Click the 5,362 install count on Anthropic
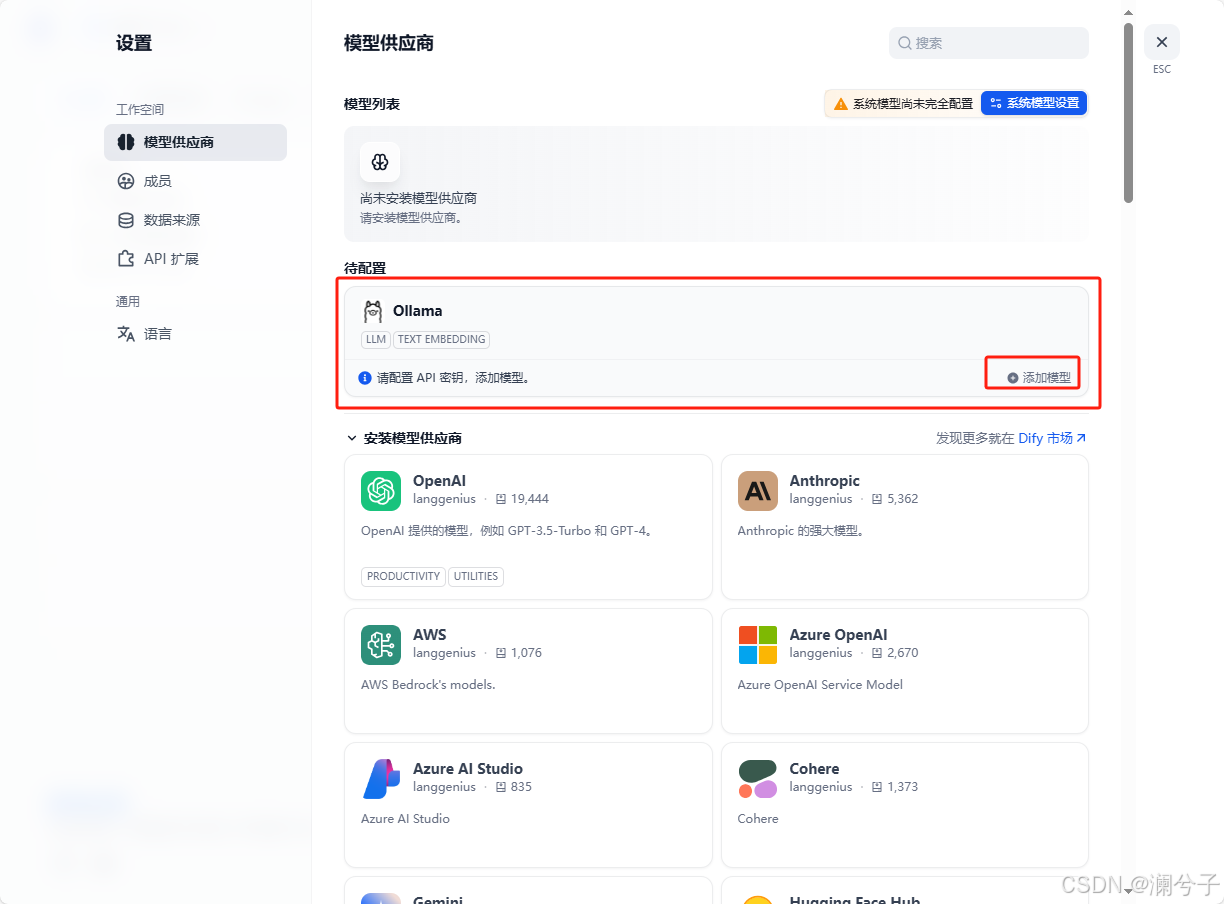The image size is (1224, 904). (902, 499)
